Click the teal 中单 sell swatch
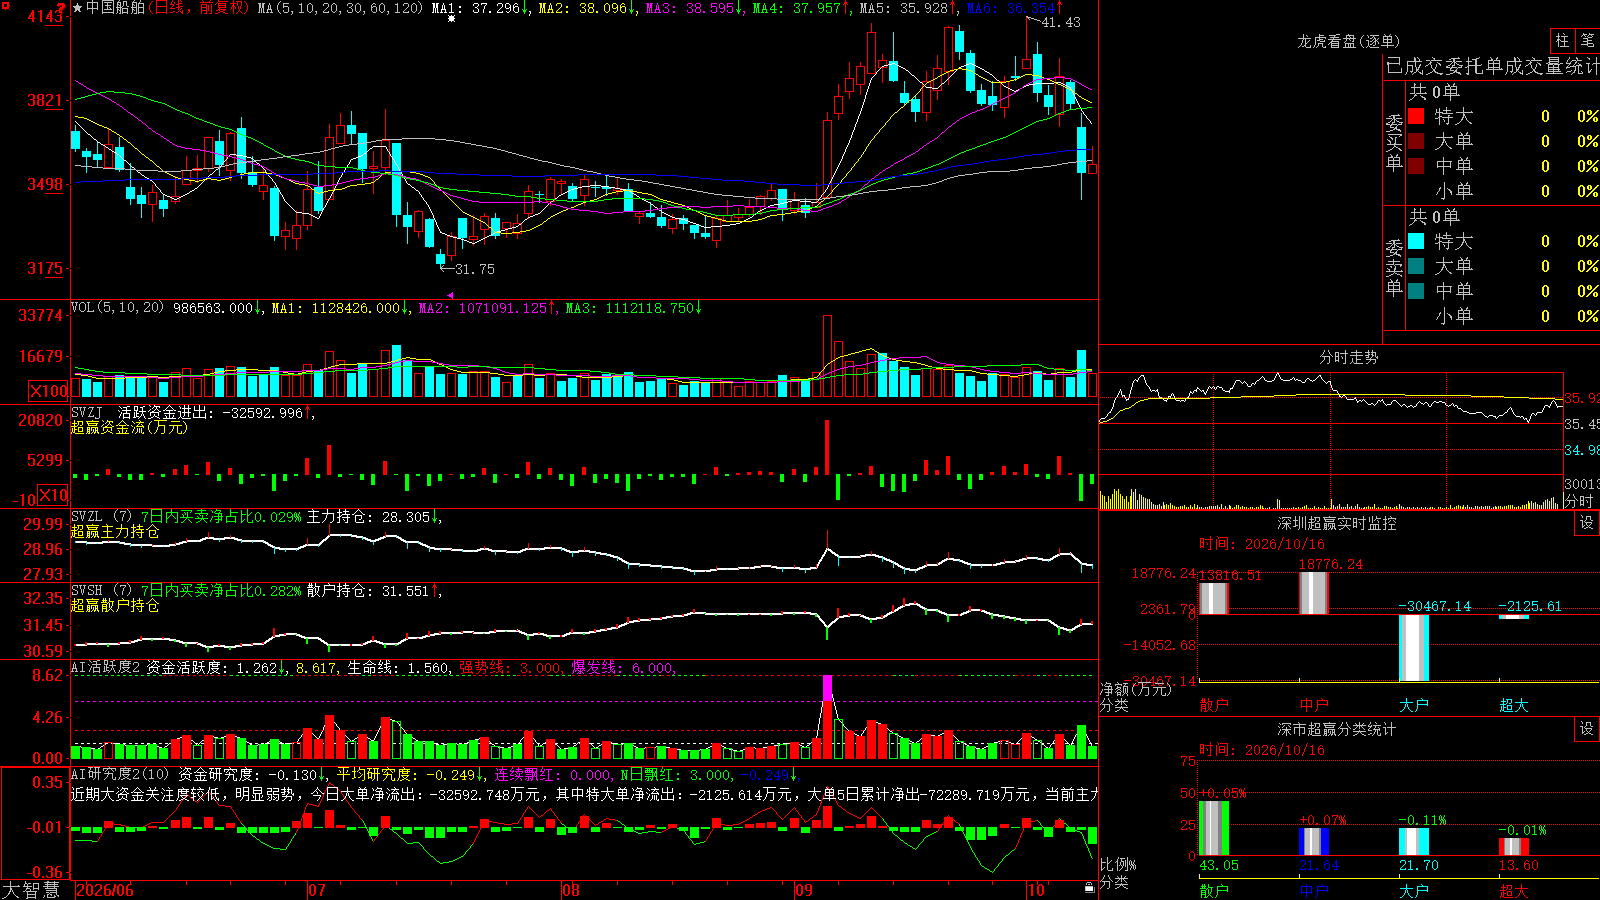Image resolution: width=1600 pixels, height=900 pixels. (x=1416, y=291)
